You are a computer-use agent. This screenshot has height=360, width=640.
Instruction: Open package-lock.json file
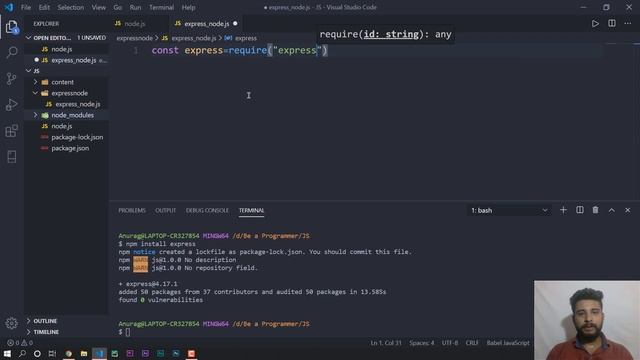click(66, 137)
